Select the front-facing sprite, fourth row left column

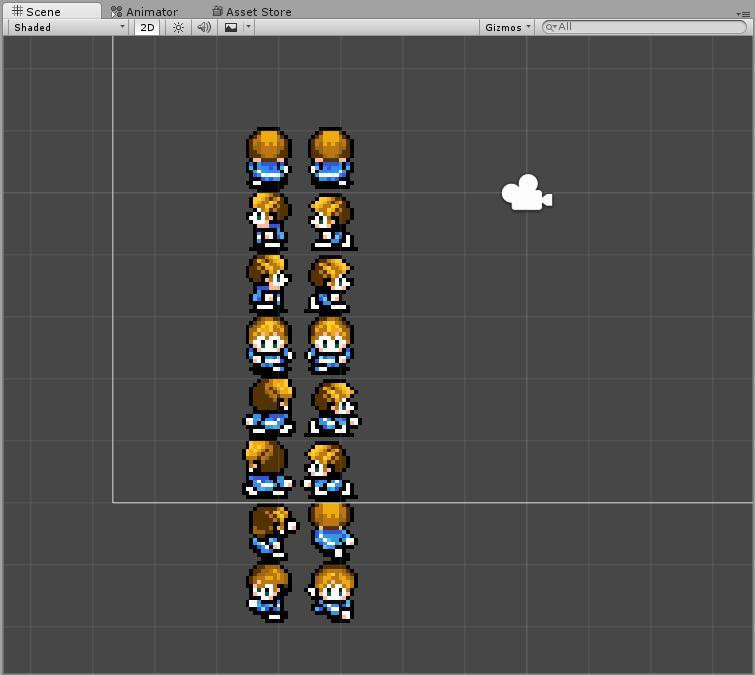tap(269, 346)
